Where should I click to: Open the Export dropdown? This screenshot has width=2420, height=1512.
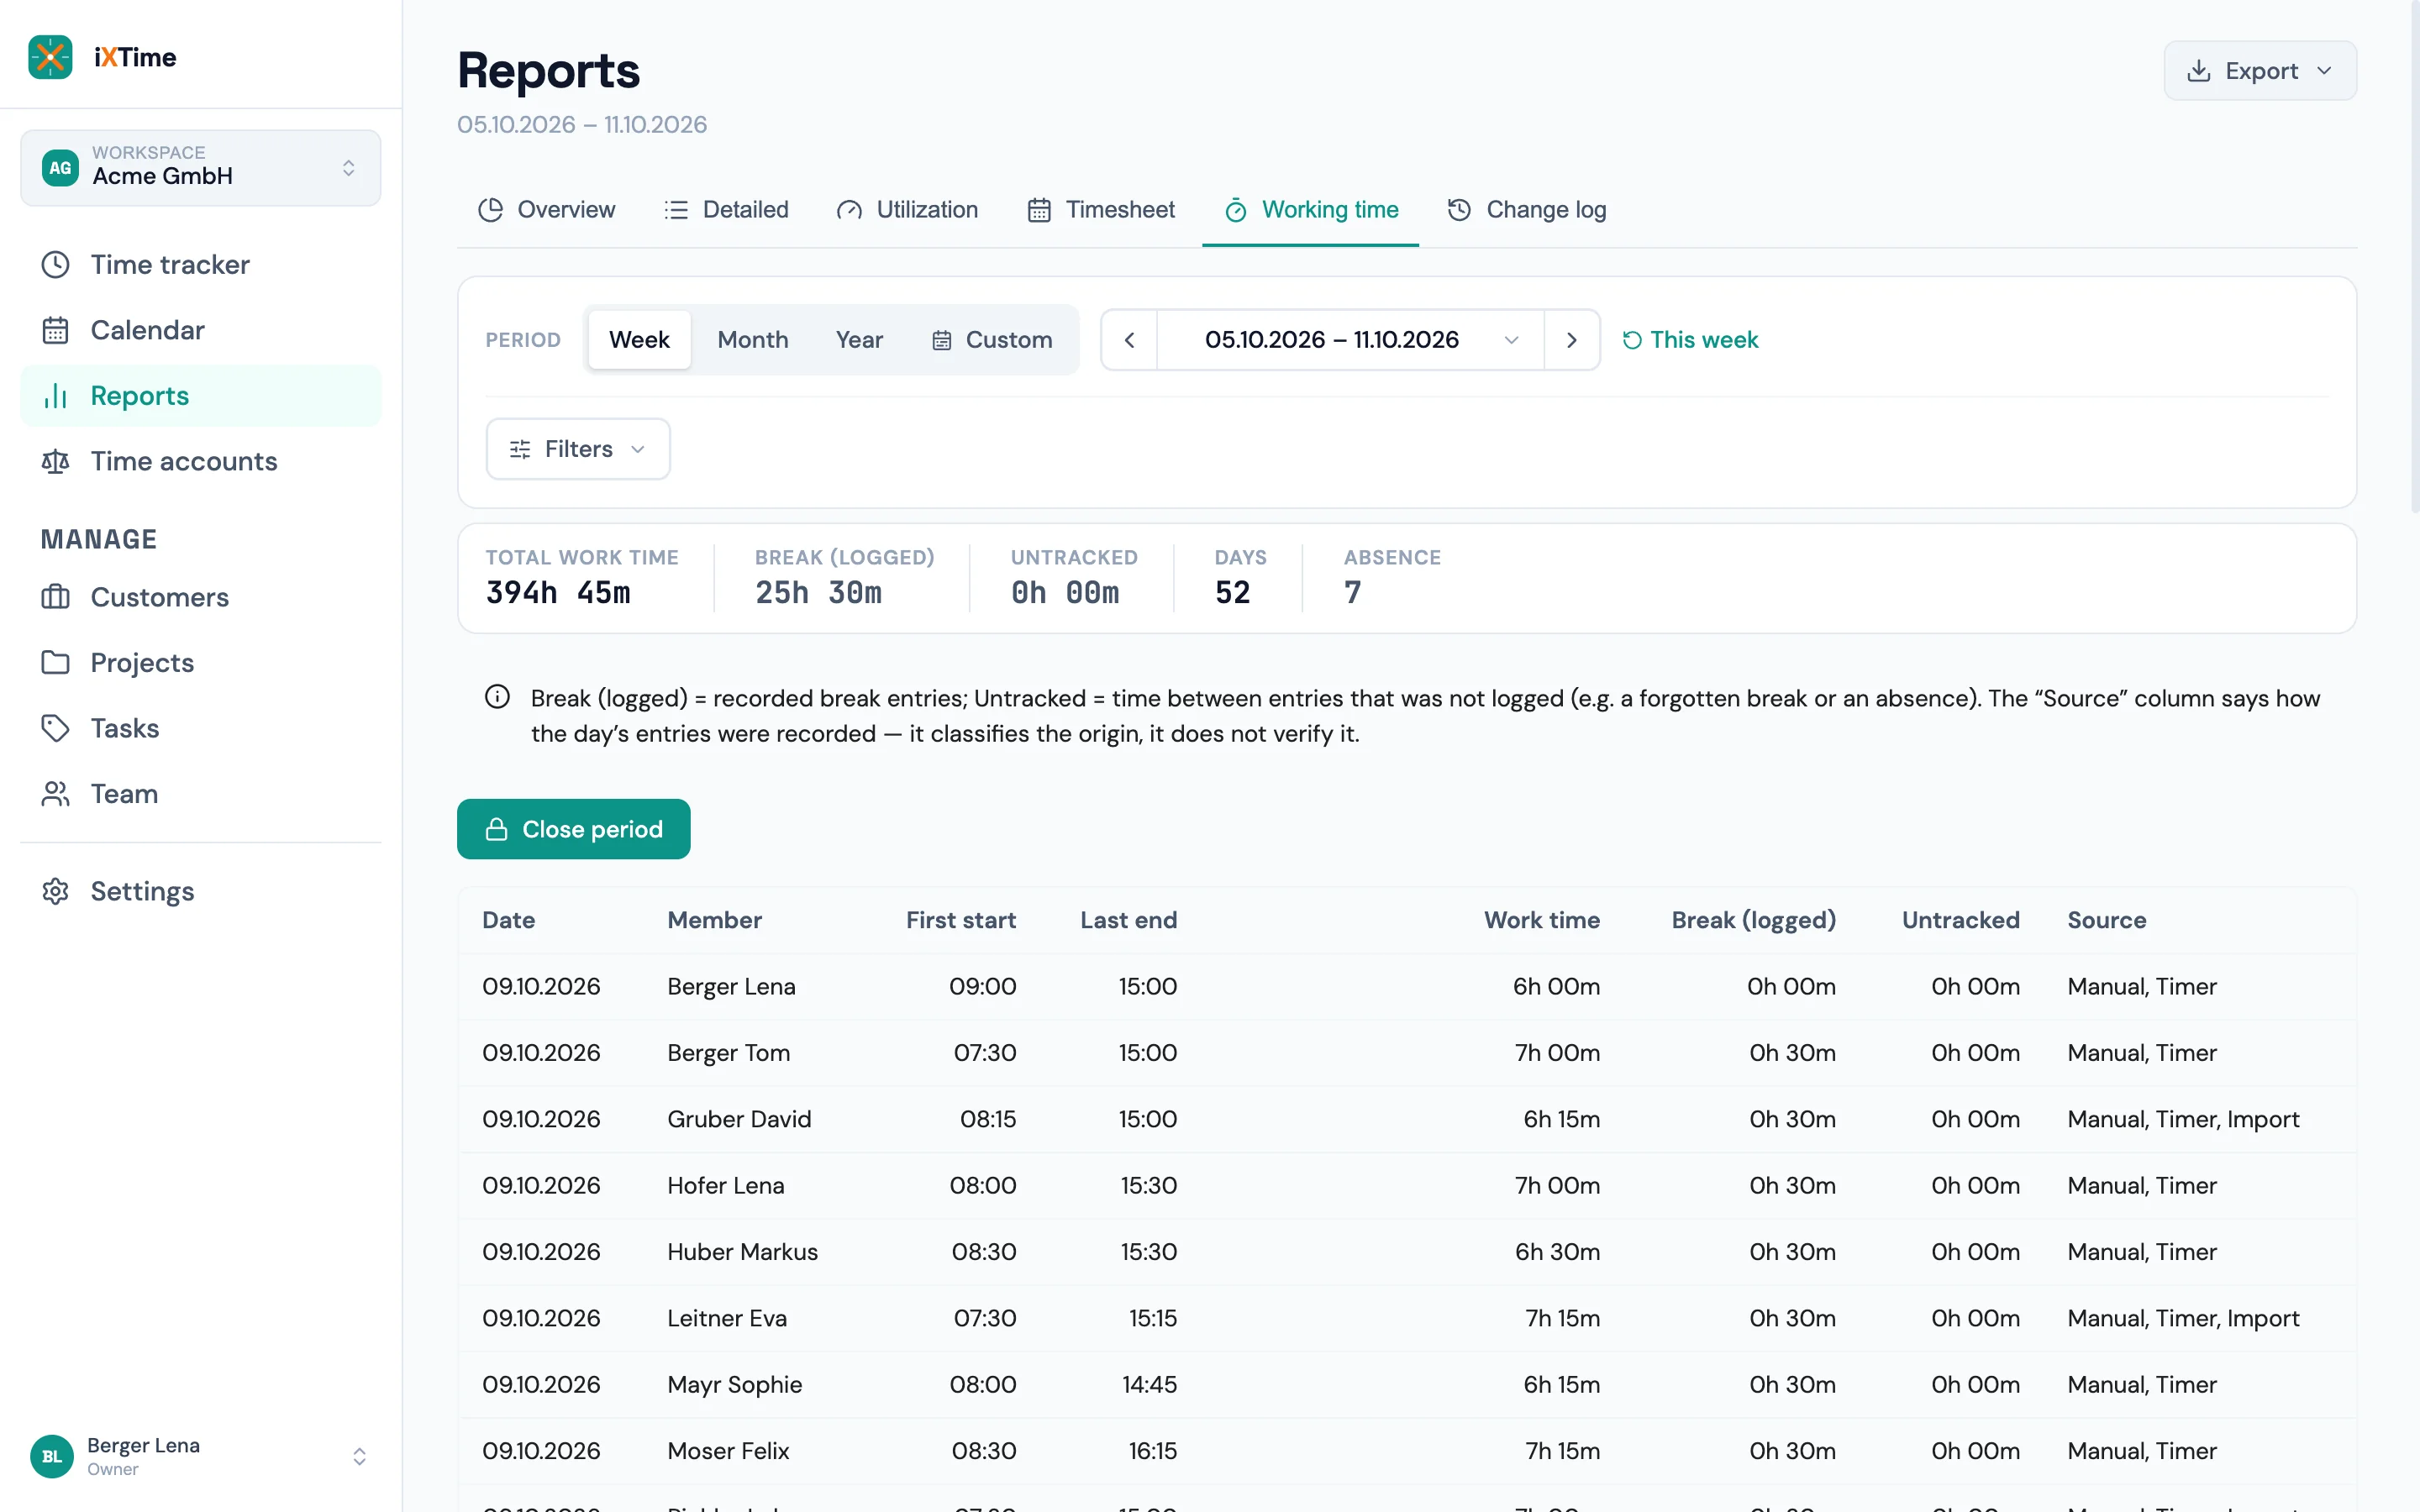point(2260,71)
